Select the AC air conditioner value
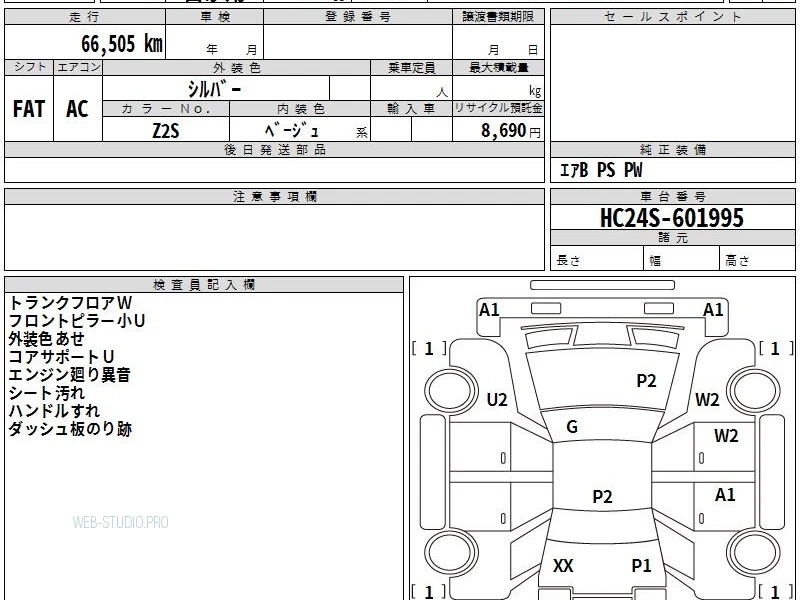 coord(78,109)
